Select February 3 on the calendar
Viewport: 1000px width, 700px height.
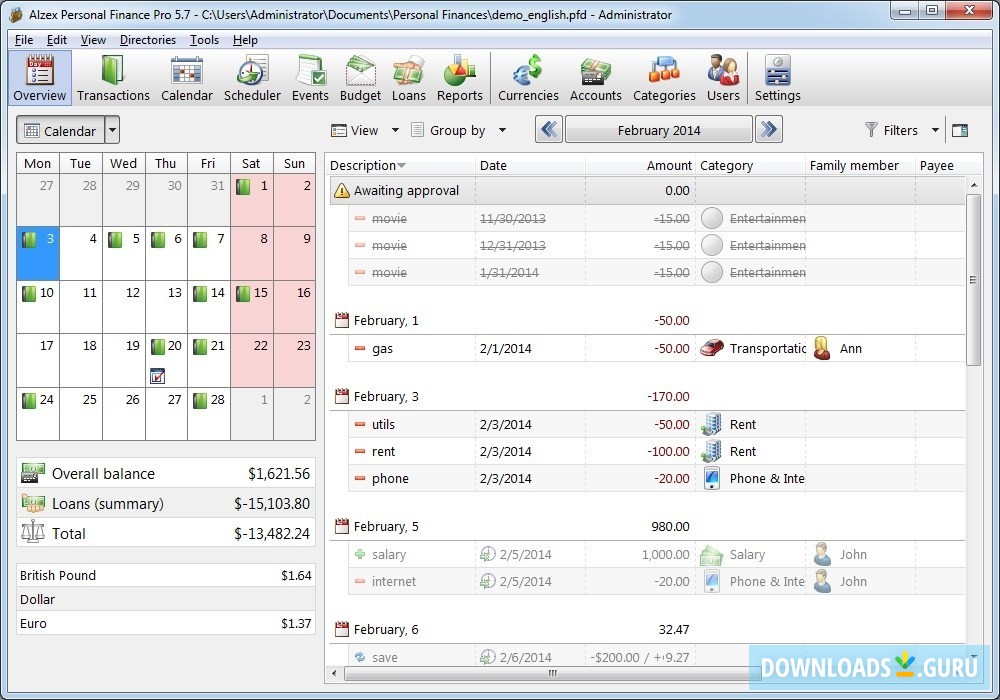pyautogui.click(x=38, y=253)
